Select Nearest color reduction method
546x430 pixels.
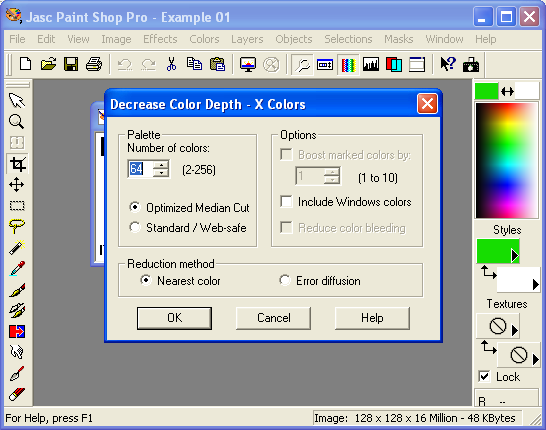[146, 280]
